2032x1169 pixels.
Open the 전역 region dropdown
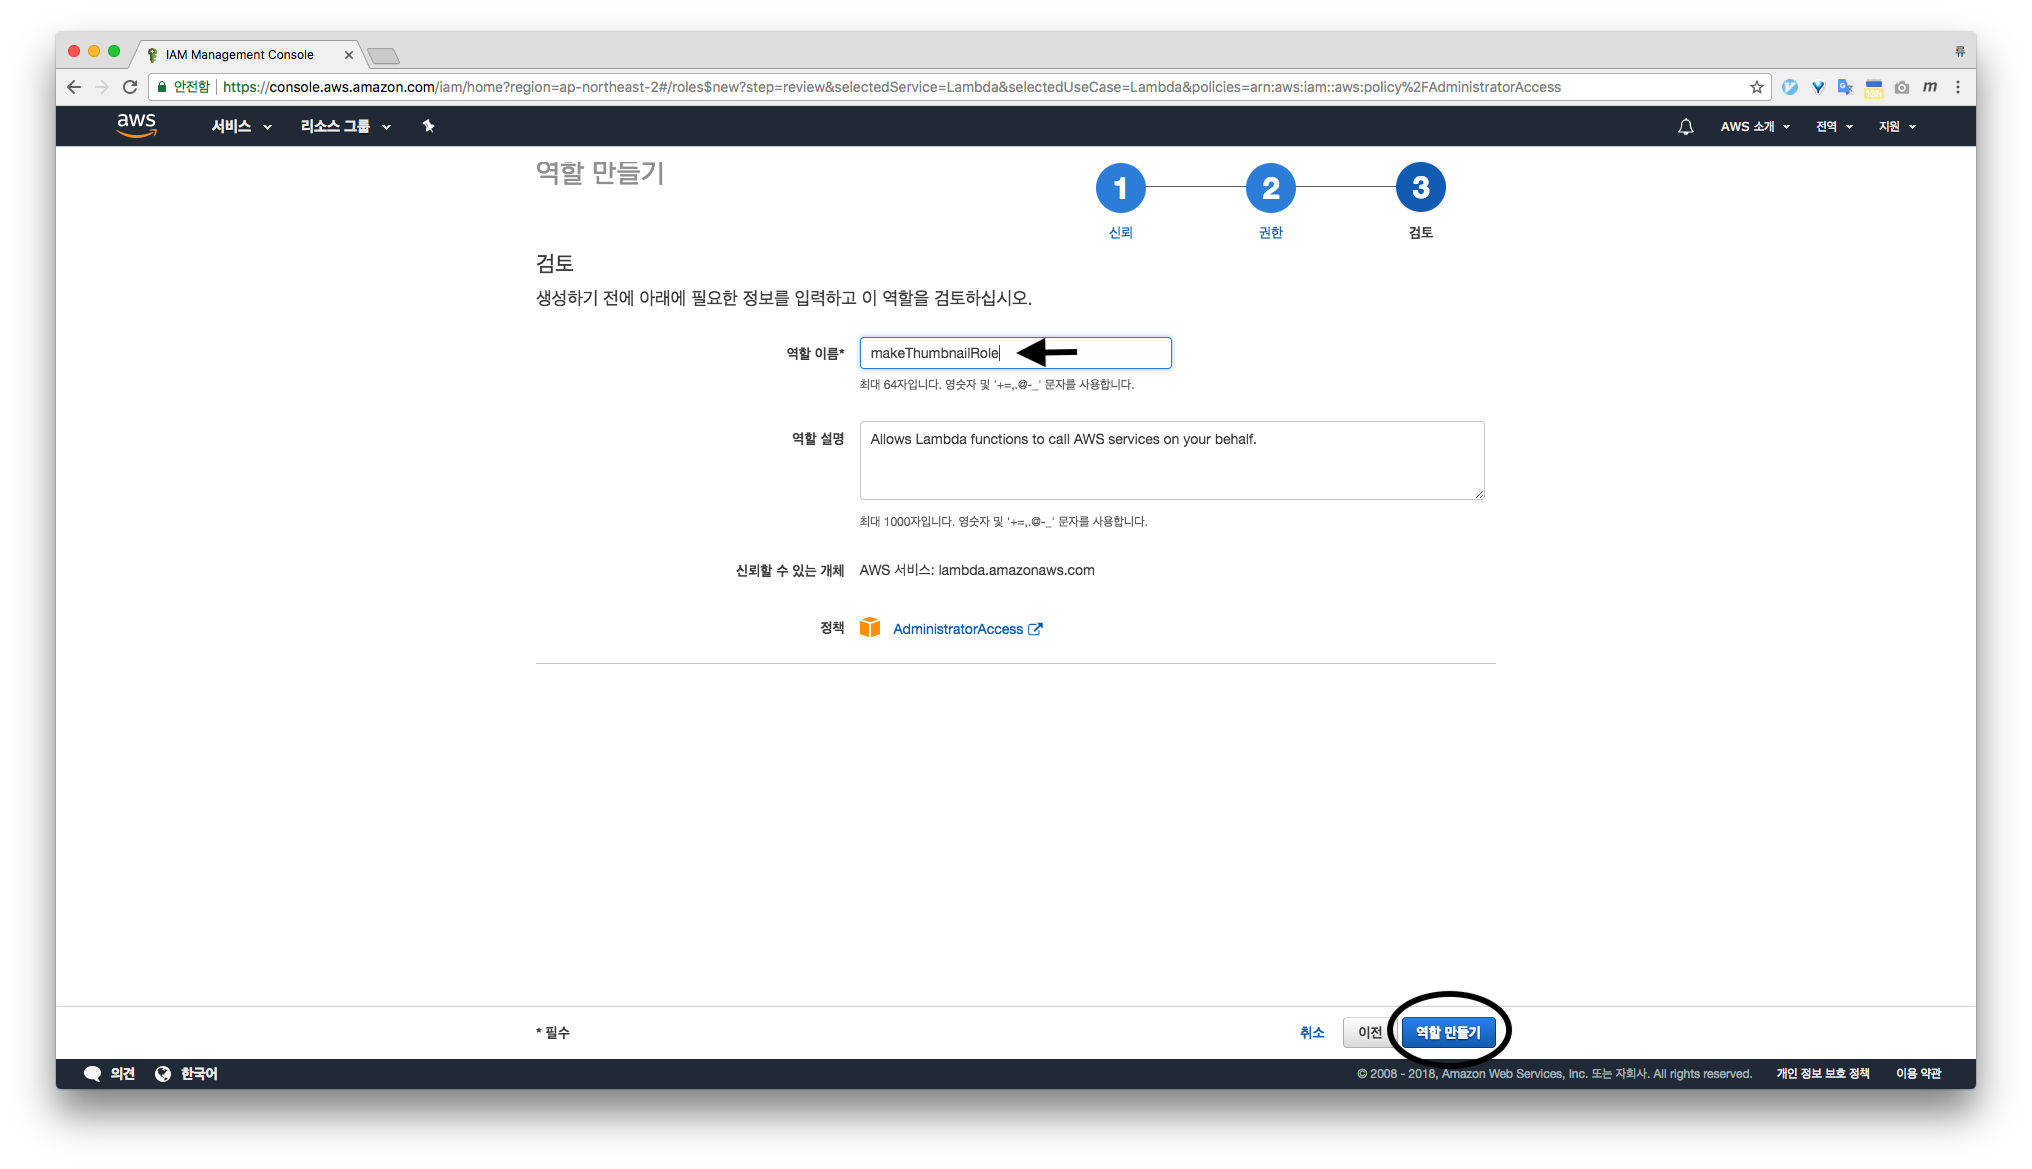point(1834,126)
